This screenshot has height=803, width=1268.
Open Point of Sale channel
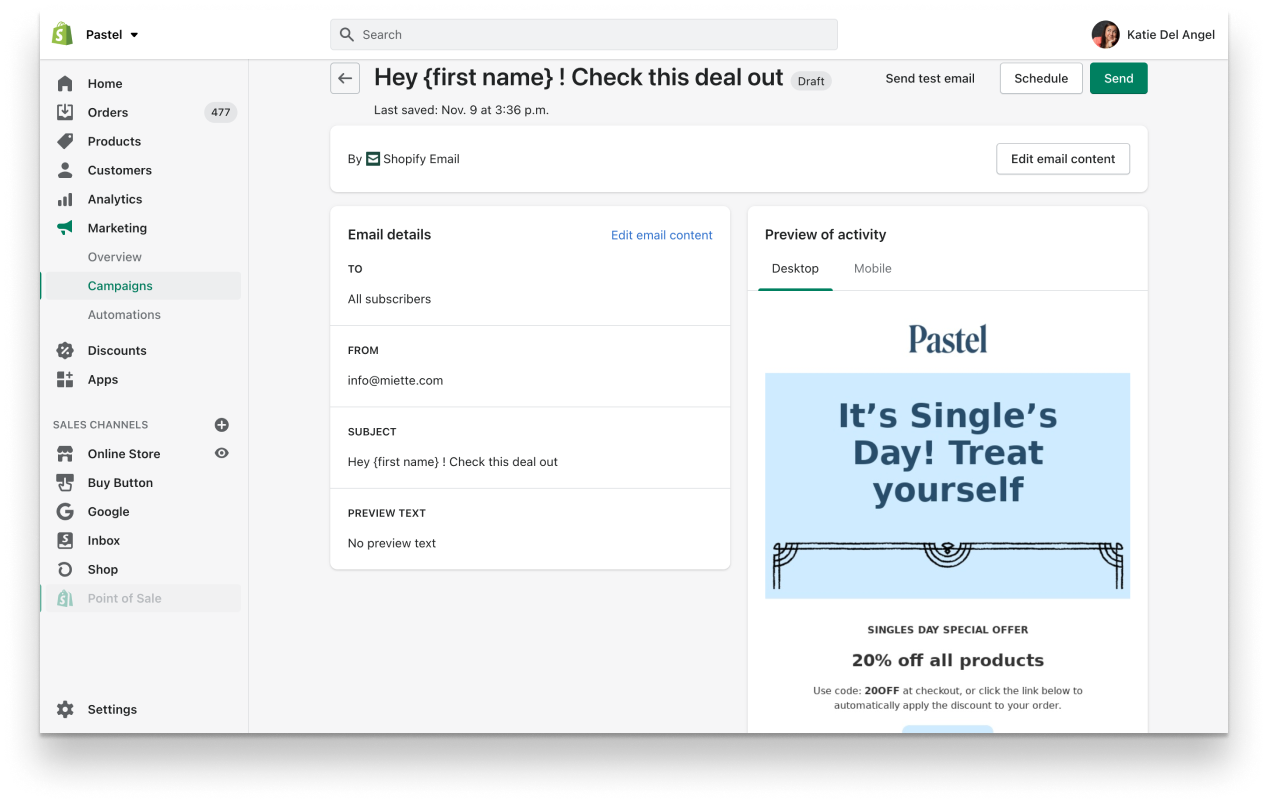pyautogui.click(x=125, y=599)
